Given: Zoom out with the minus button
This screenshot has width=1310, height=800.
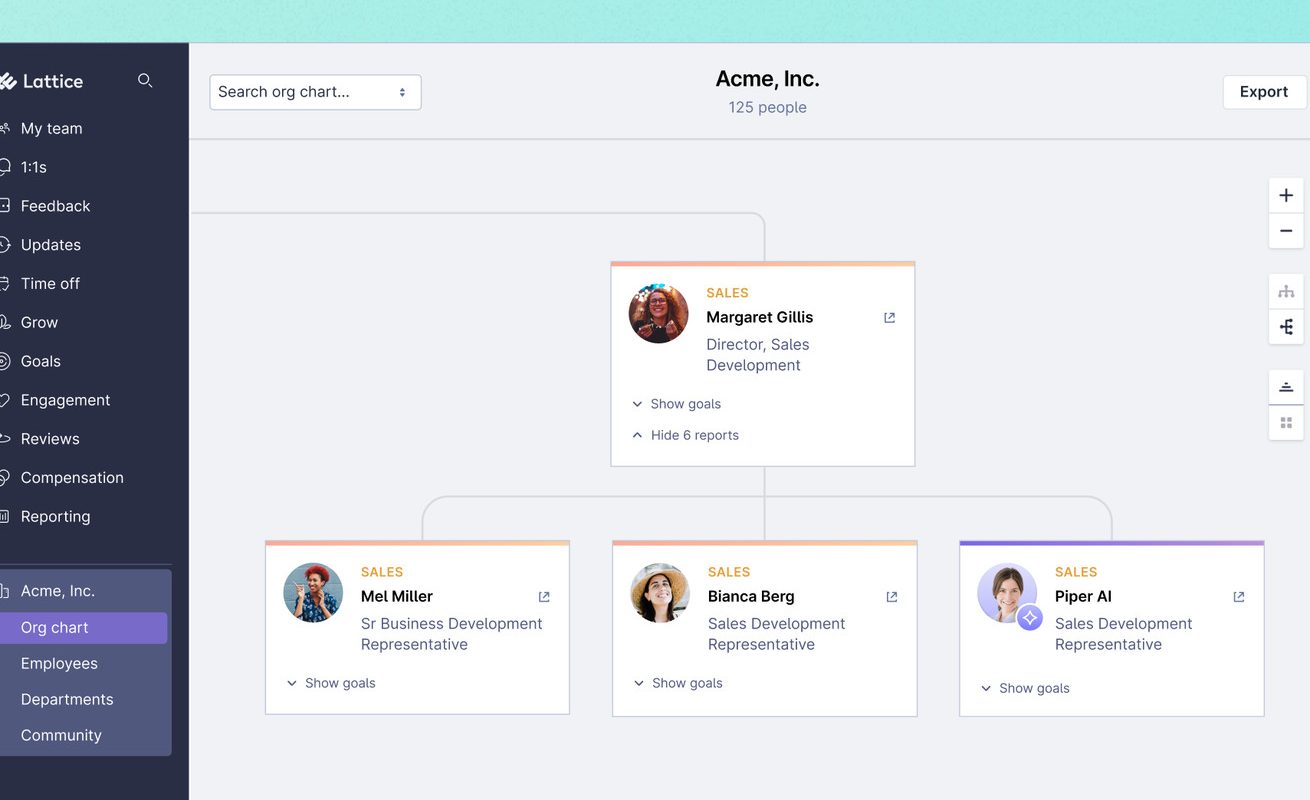Looking at the screenshot, I should point(1286,231).
